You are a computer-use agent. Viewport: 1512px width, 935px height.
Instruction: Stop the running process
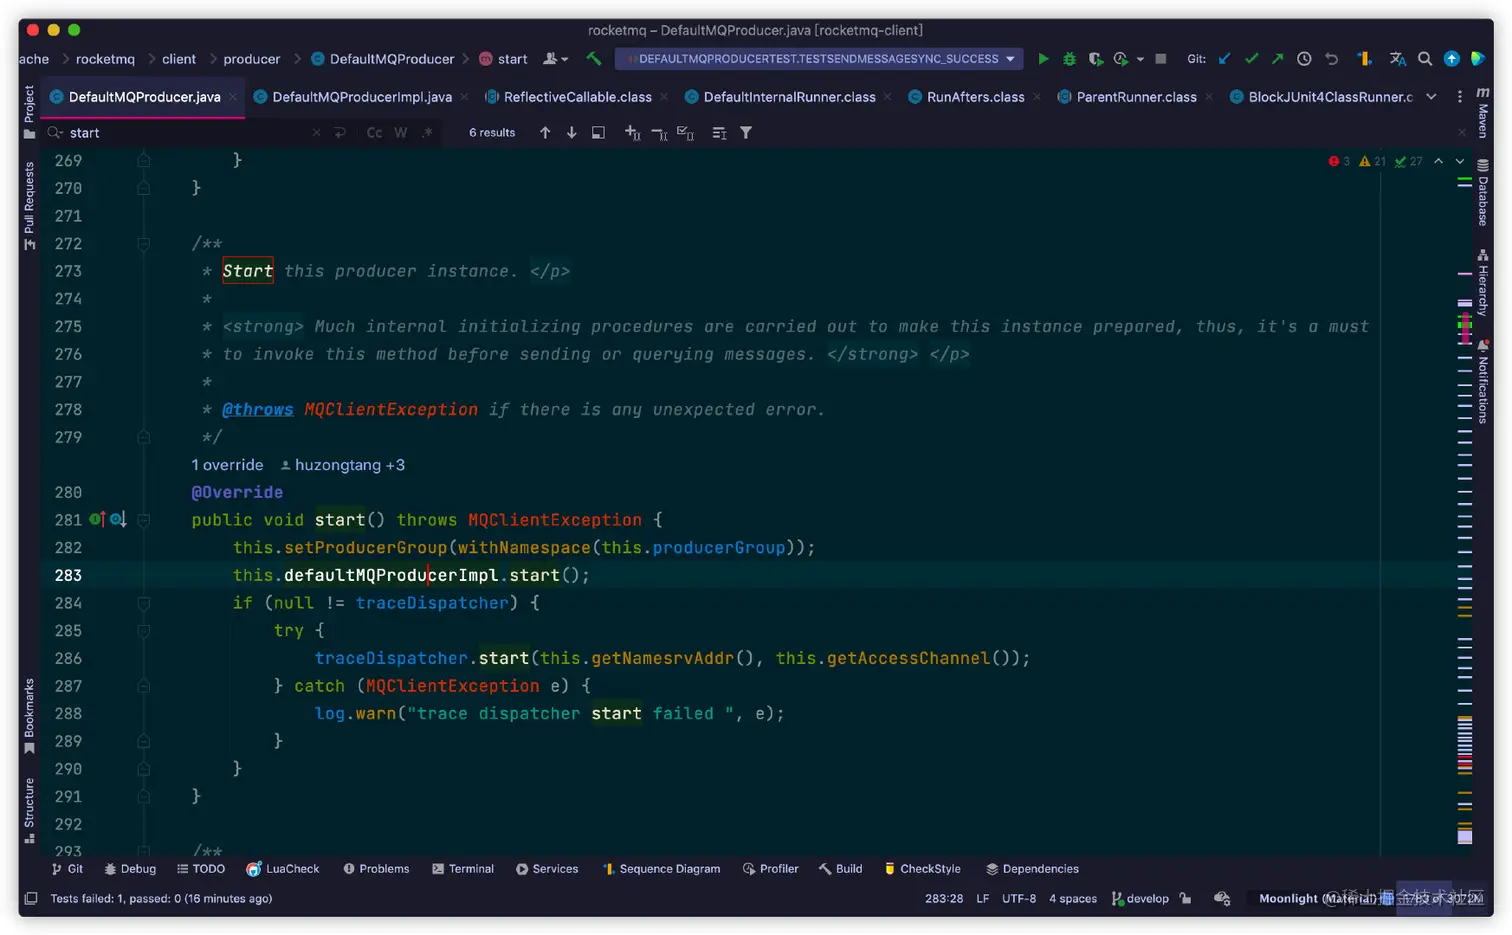tap(1161, 59)
